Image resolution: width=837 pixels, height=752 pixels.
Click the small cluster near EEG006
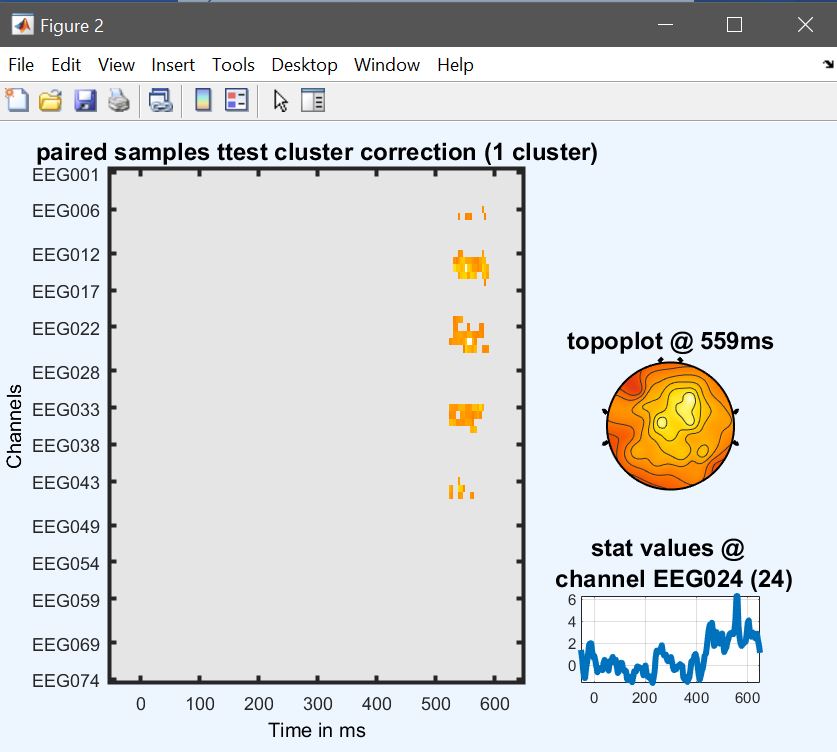pyautogui.click(x=472, y=213)
